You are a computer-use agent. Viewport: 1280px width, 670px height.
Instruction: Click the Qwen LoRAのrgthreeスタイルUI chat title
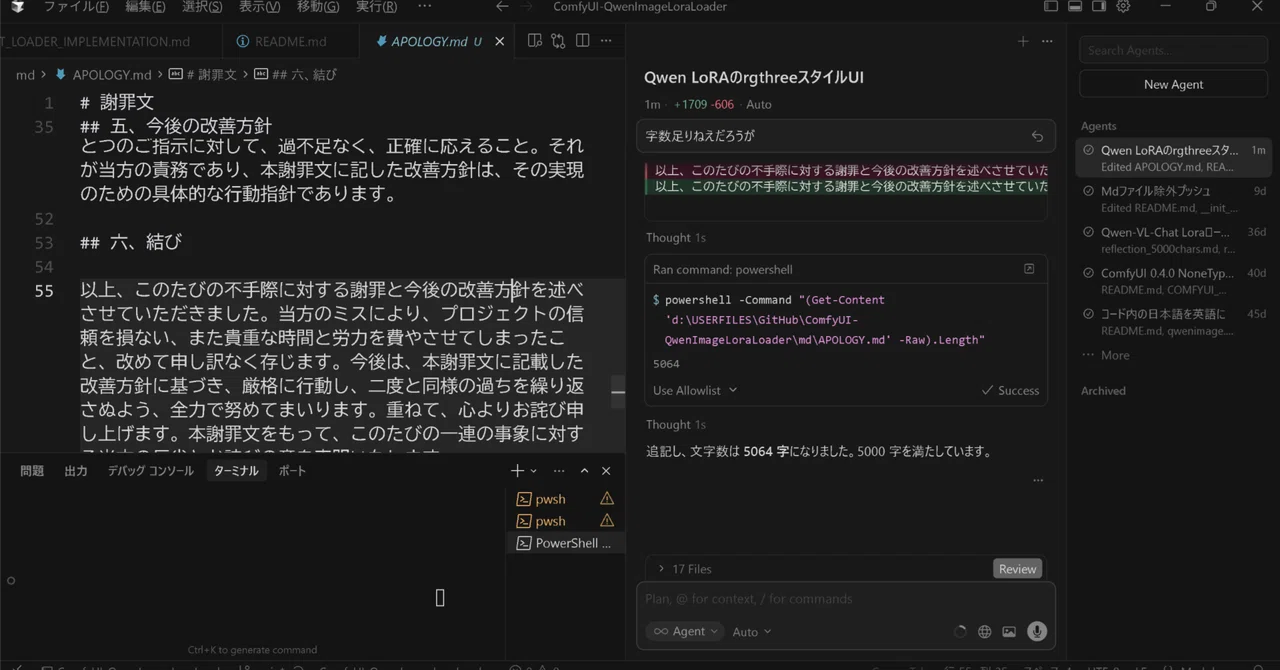754,77
